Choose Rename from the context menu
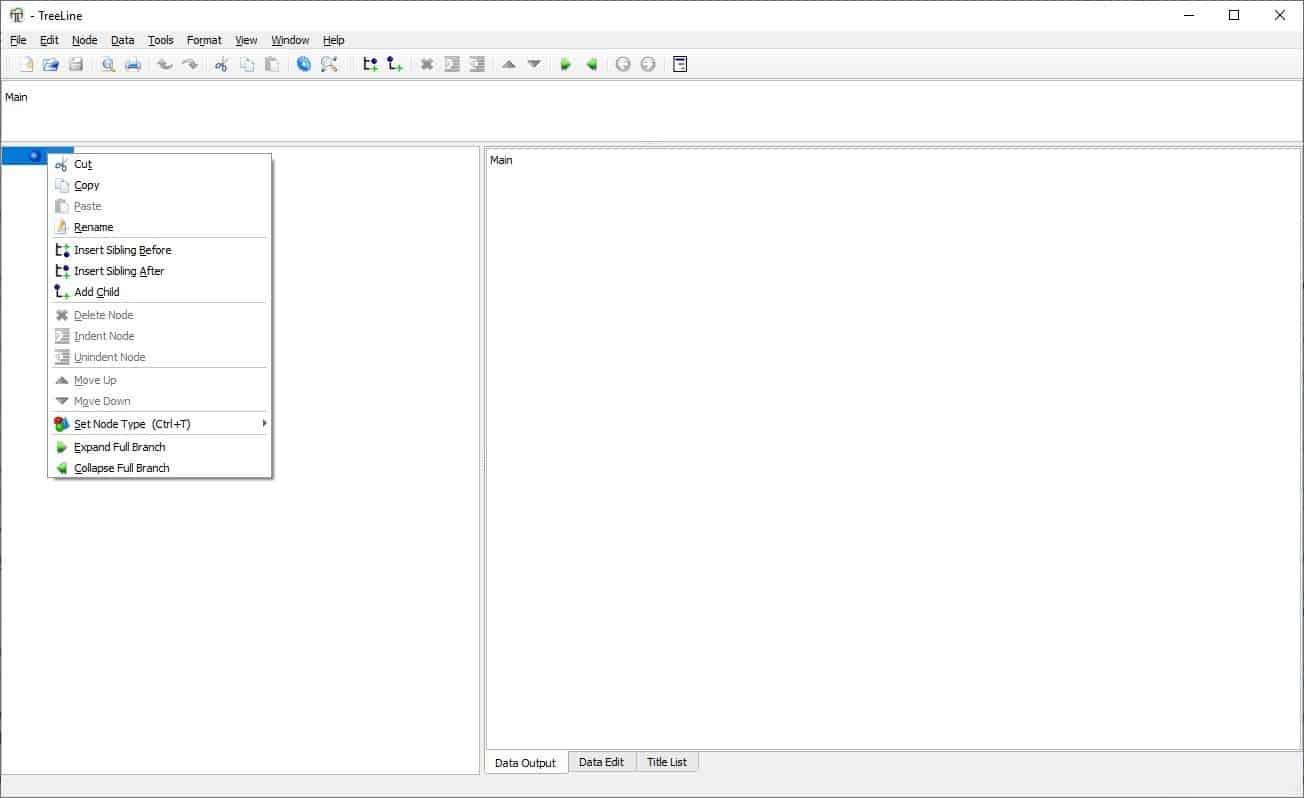The width and height of the screenshot is (1304, 798). (94, 227)
